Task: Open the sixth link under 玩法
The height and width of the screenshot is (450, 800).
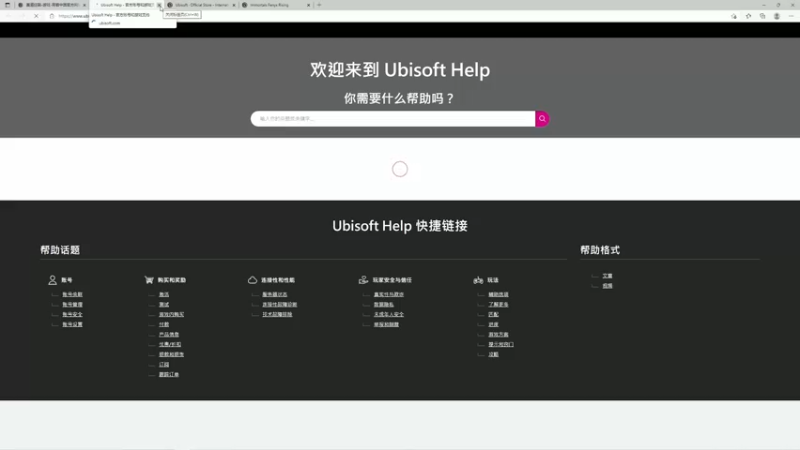Action: (x=501, y=344)
